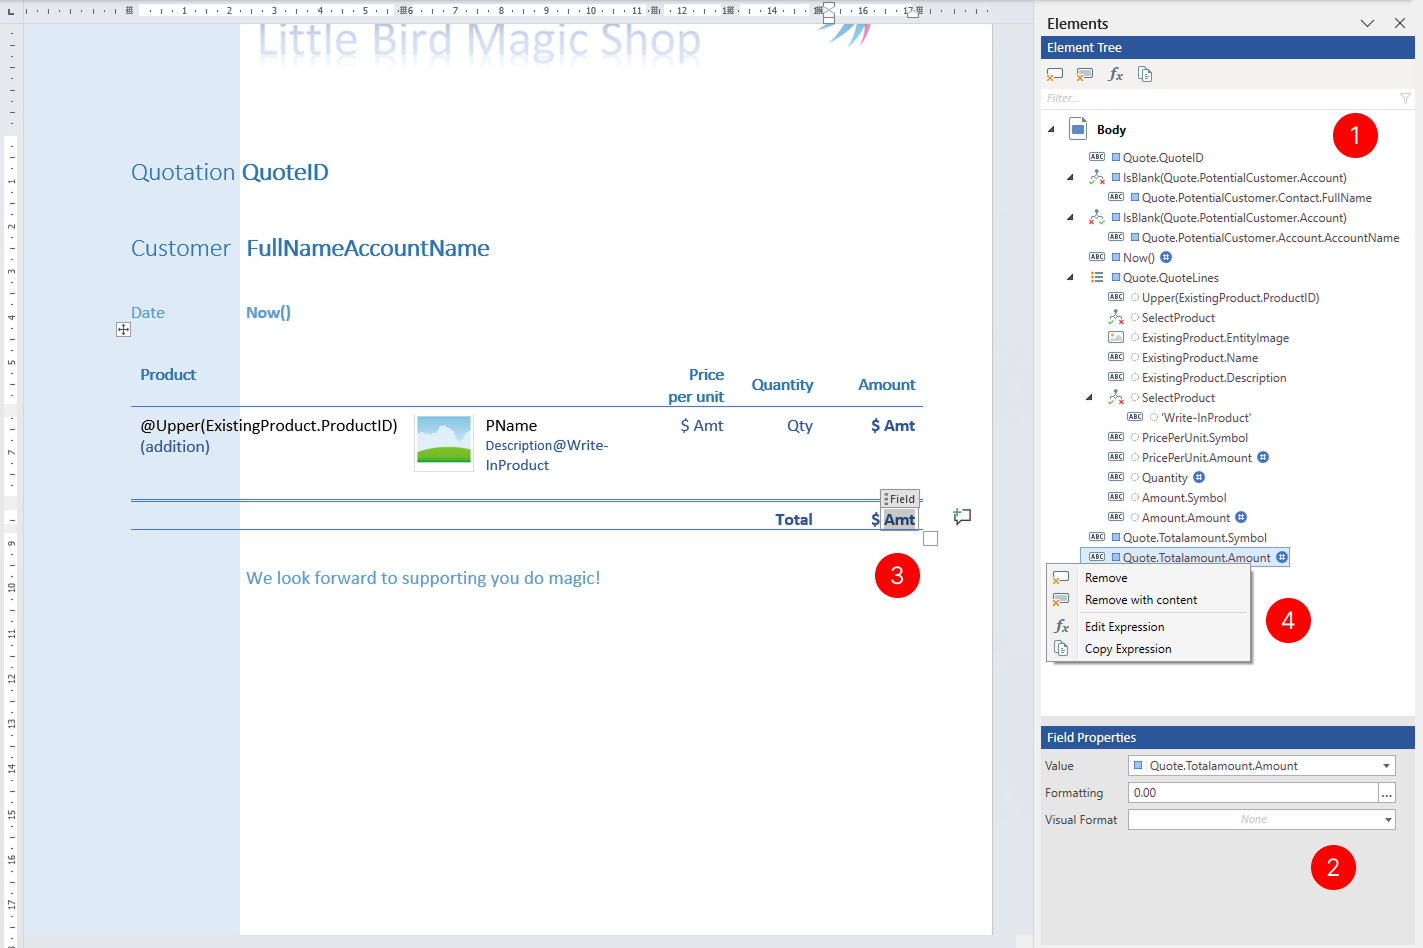1423x948 pixels.
Task: Click the Quantity column header
Action: pos(782,385)
